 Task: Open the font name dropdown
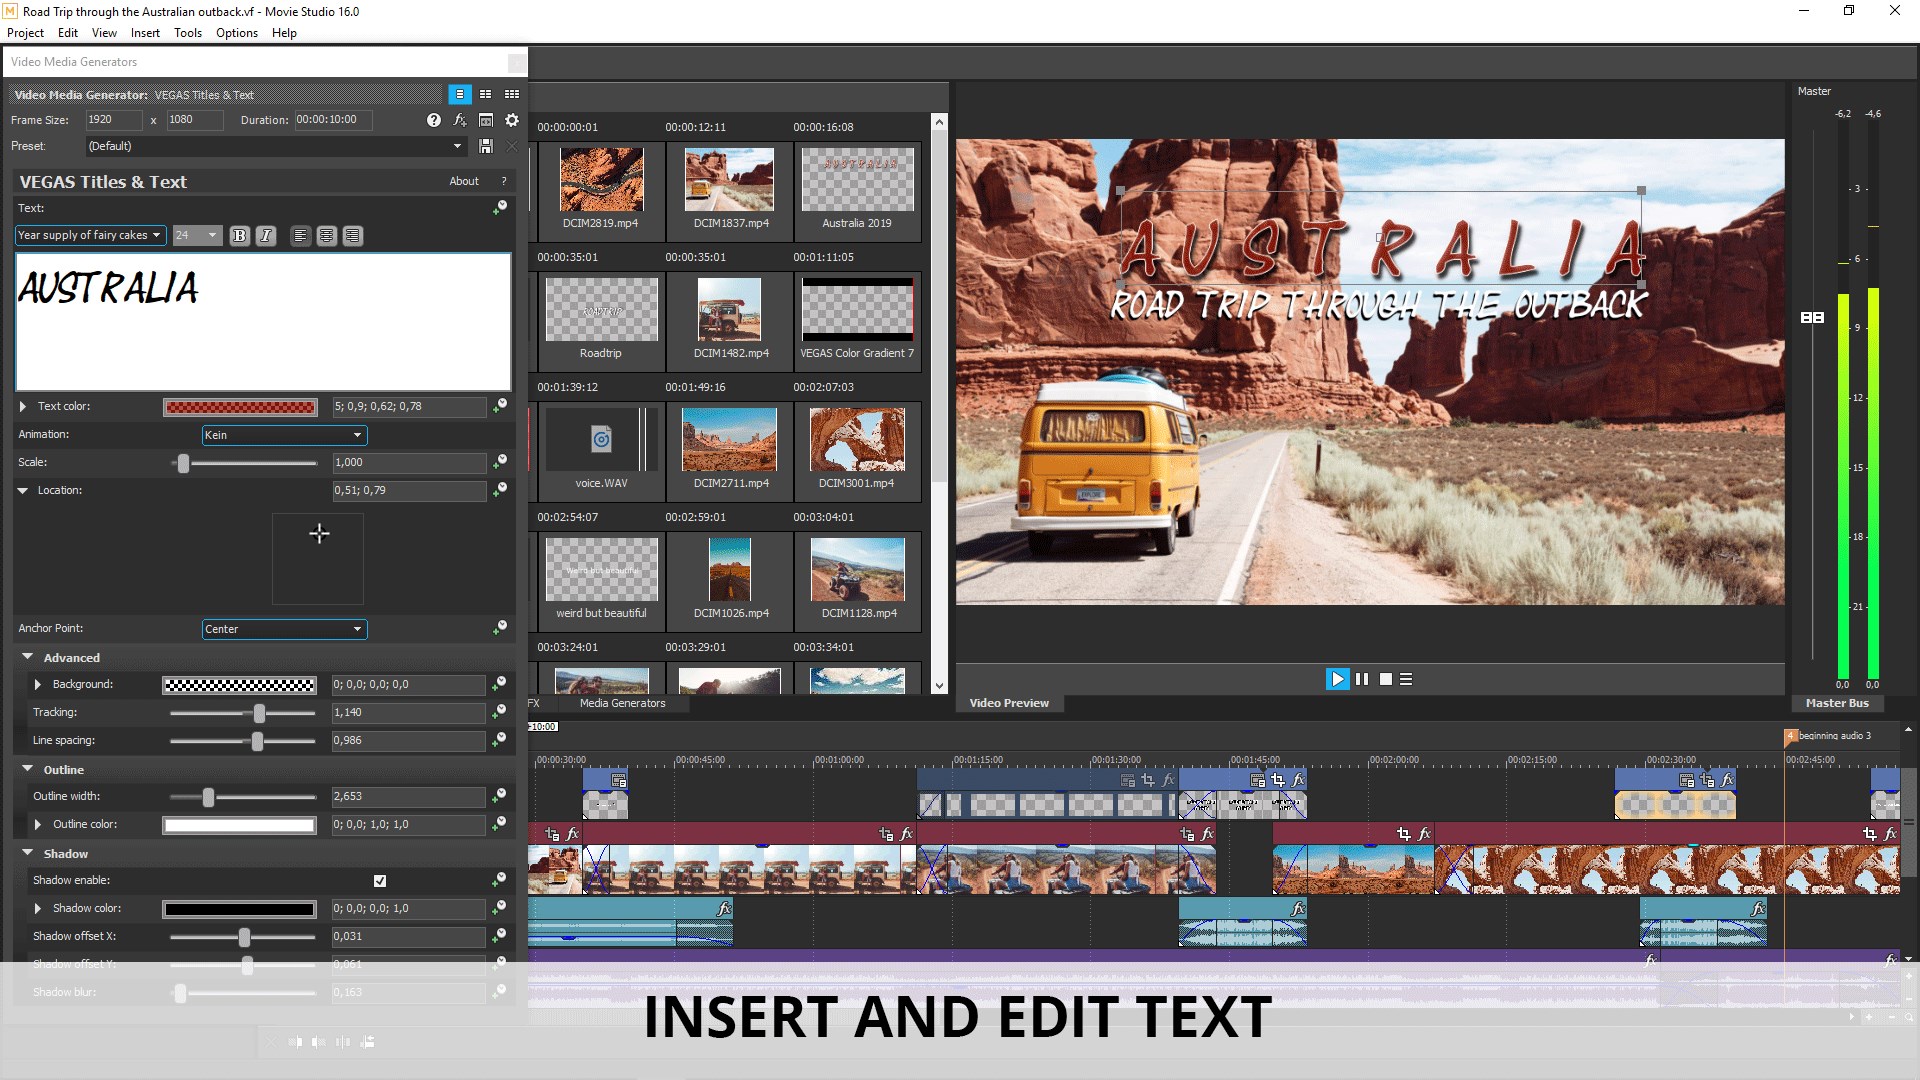89,235
